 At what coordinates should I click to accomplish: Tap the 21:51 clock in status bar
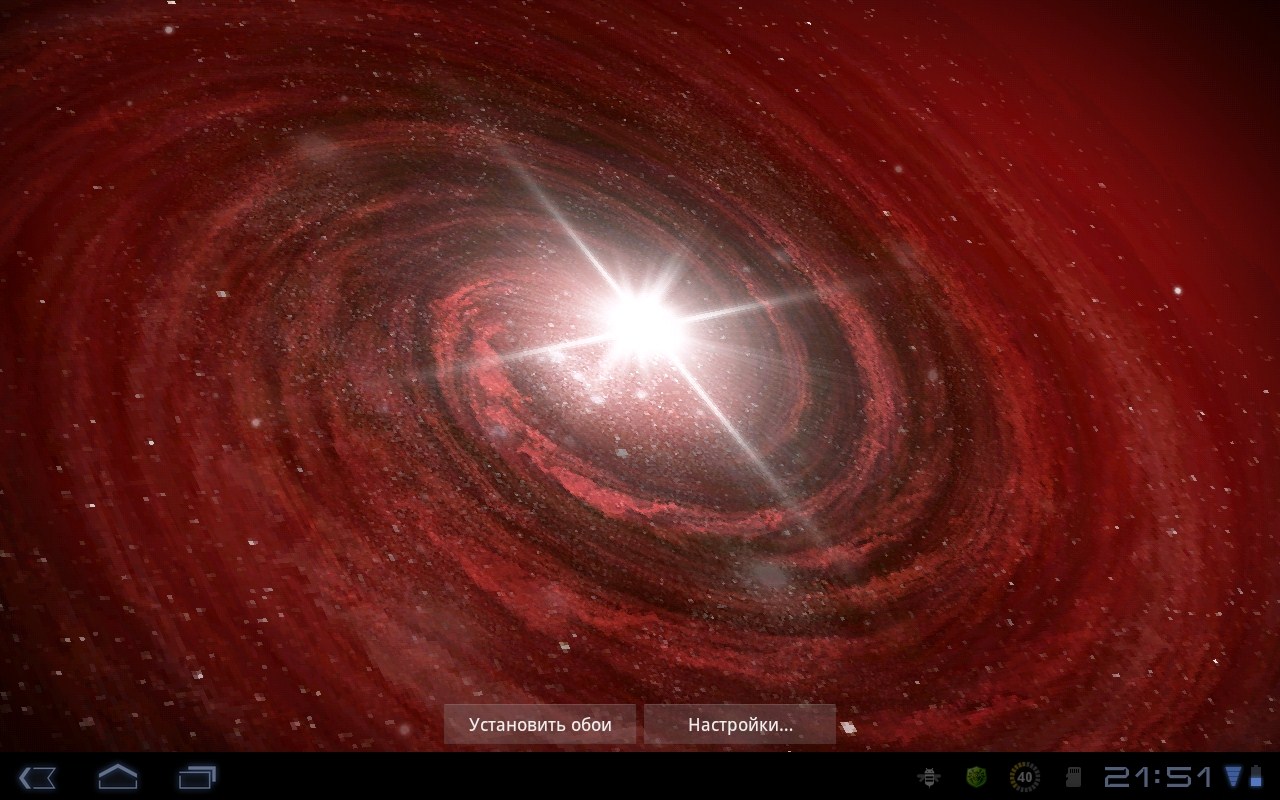pos(1158,777)
